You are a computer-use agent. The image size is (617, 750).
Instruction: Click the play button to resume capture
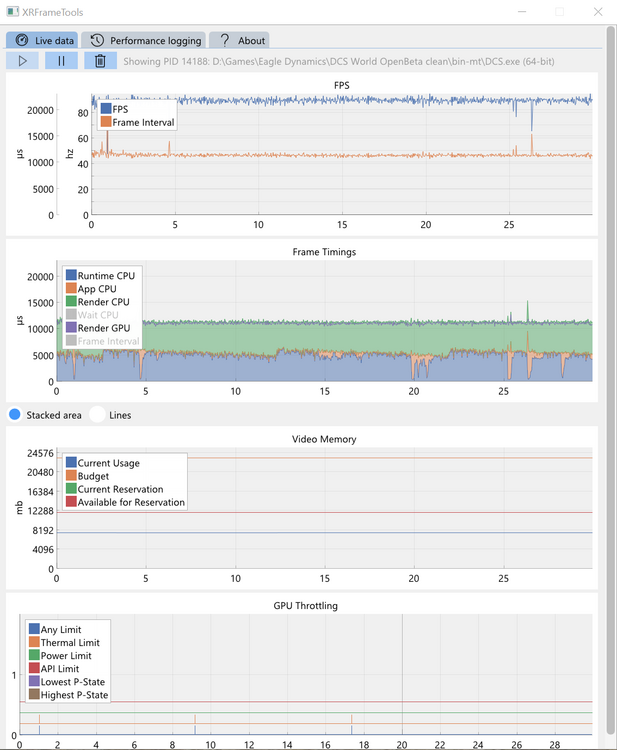tap(22, 61)
